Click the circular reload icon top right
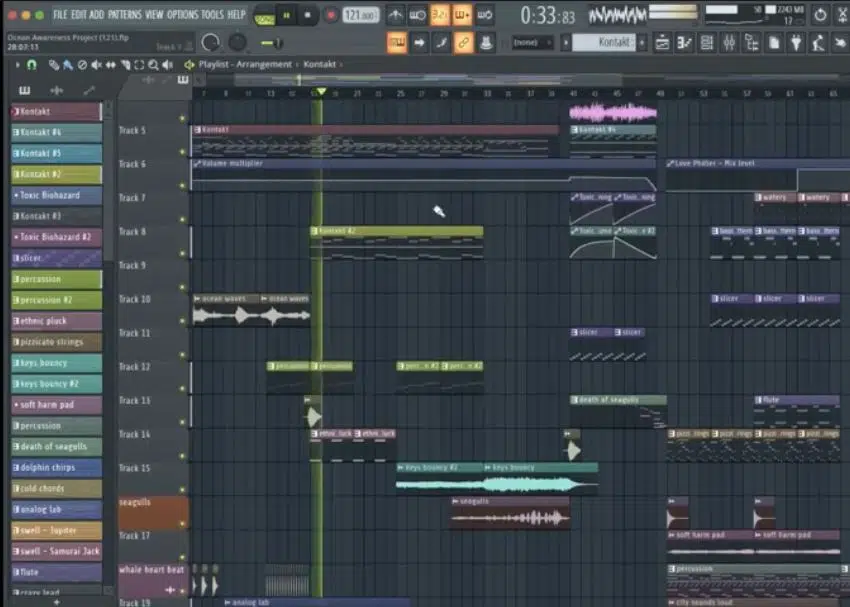Image resolution: width=850 pixels, height=607 pixels. tap(820, 15)
